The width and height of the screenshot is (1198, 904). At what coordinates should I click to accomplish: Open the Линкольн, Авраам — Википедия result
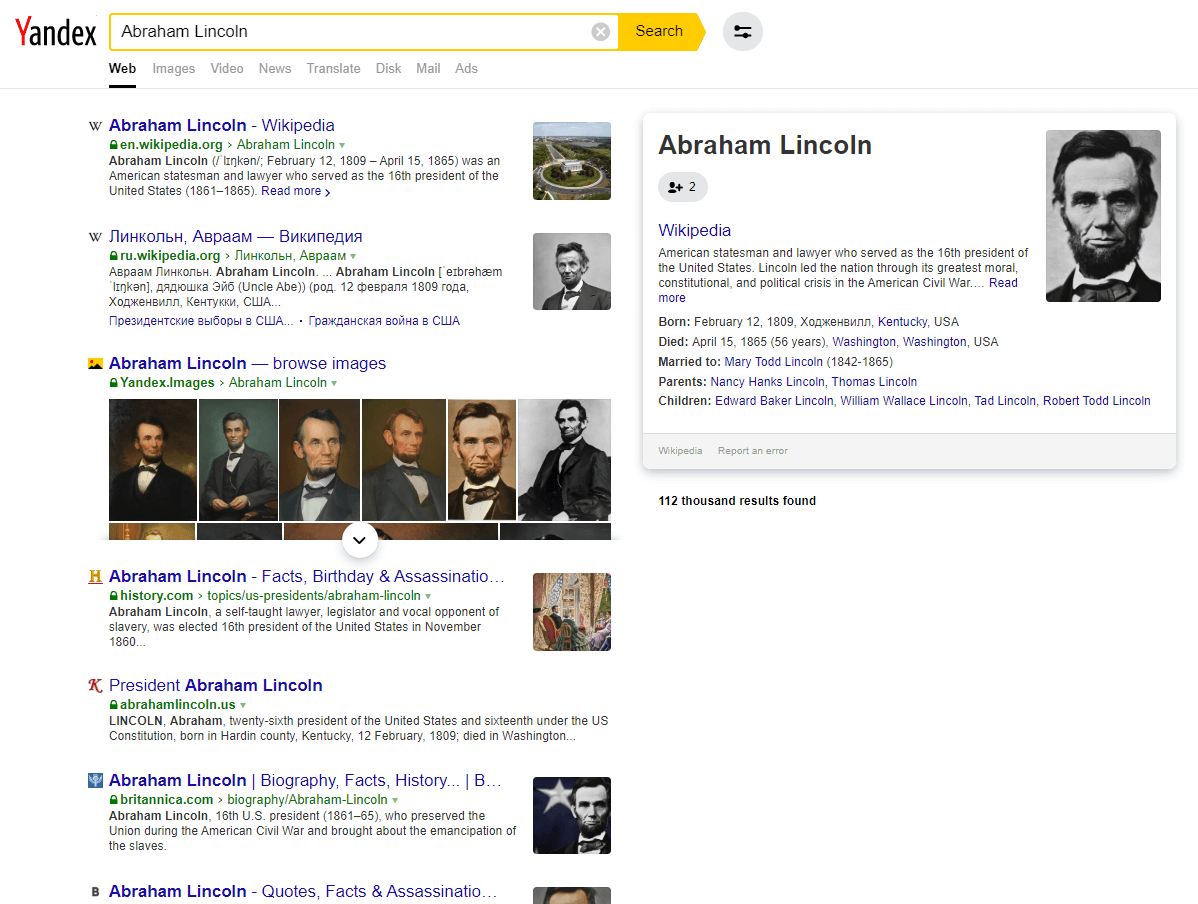point(235,237)
